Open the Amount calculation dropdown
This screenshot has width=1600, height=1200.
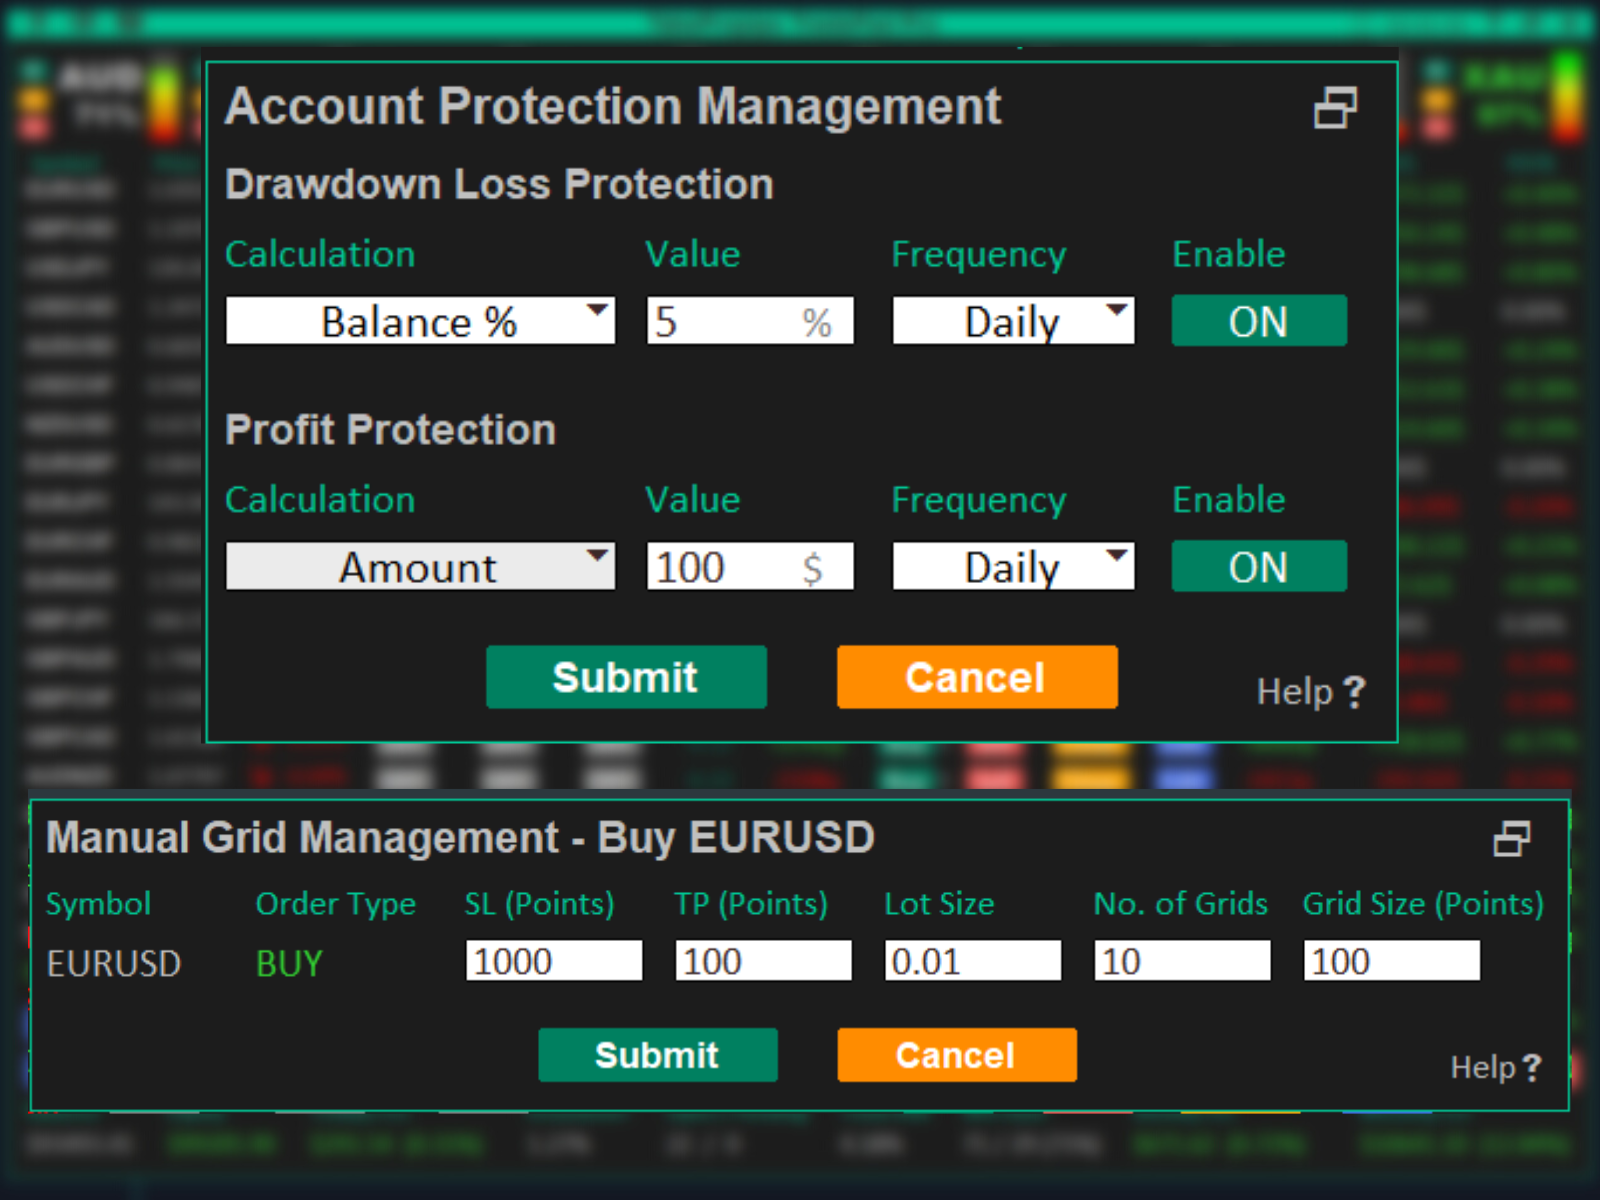tap(420, 567)
